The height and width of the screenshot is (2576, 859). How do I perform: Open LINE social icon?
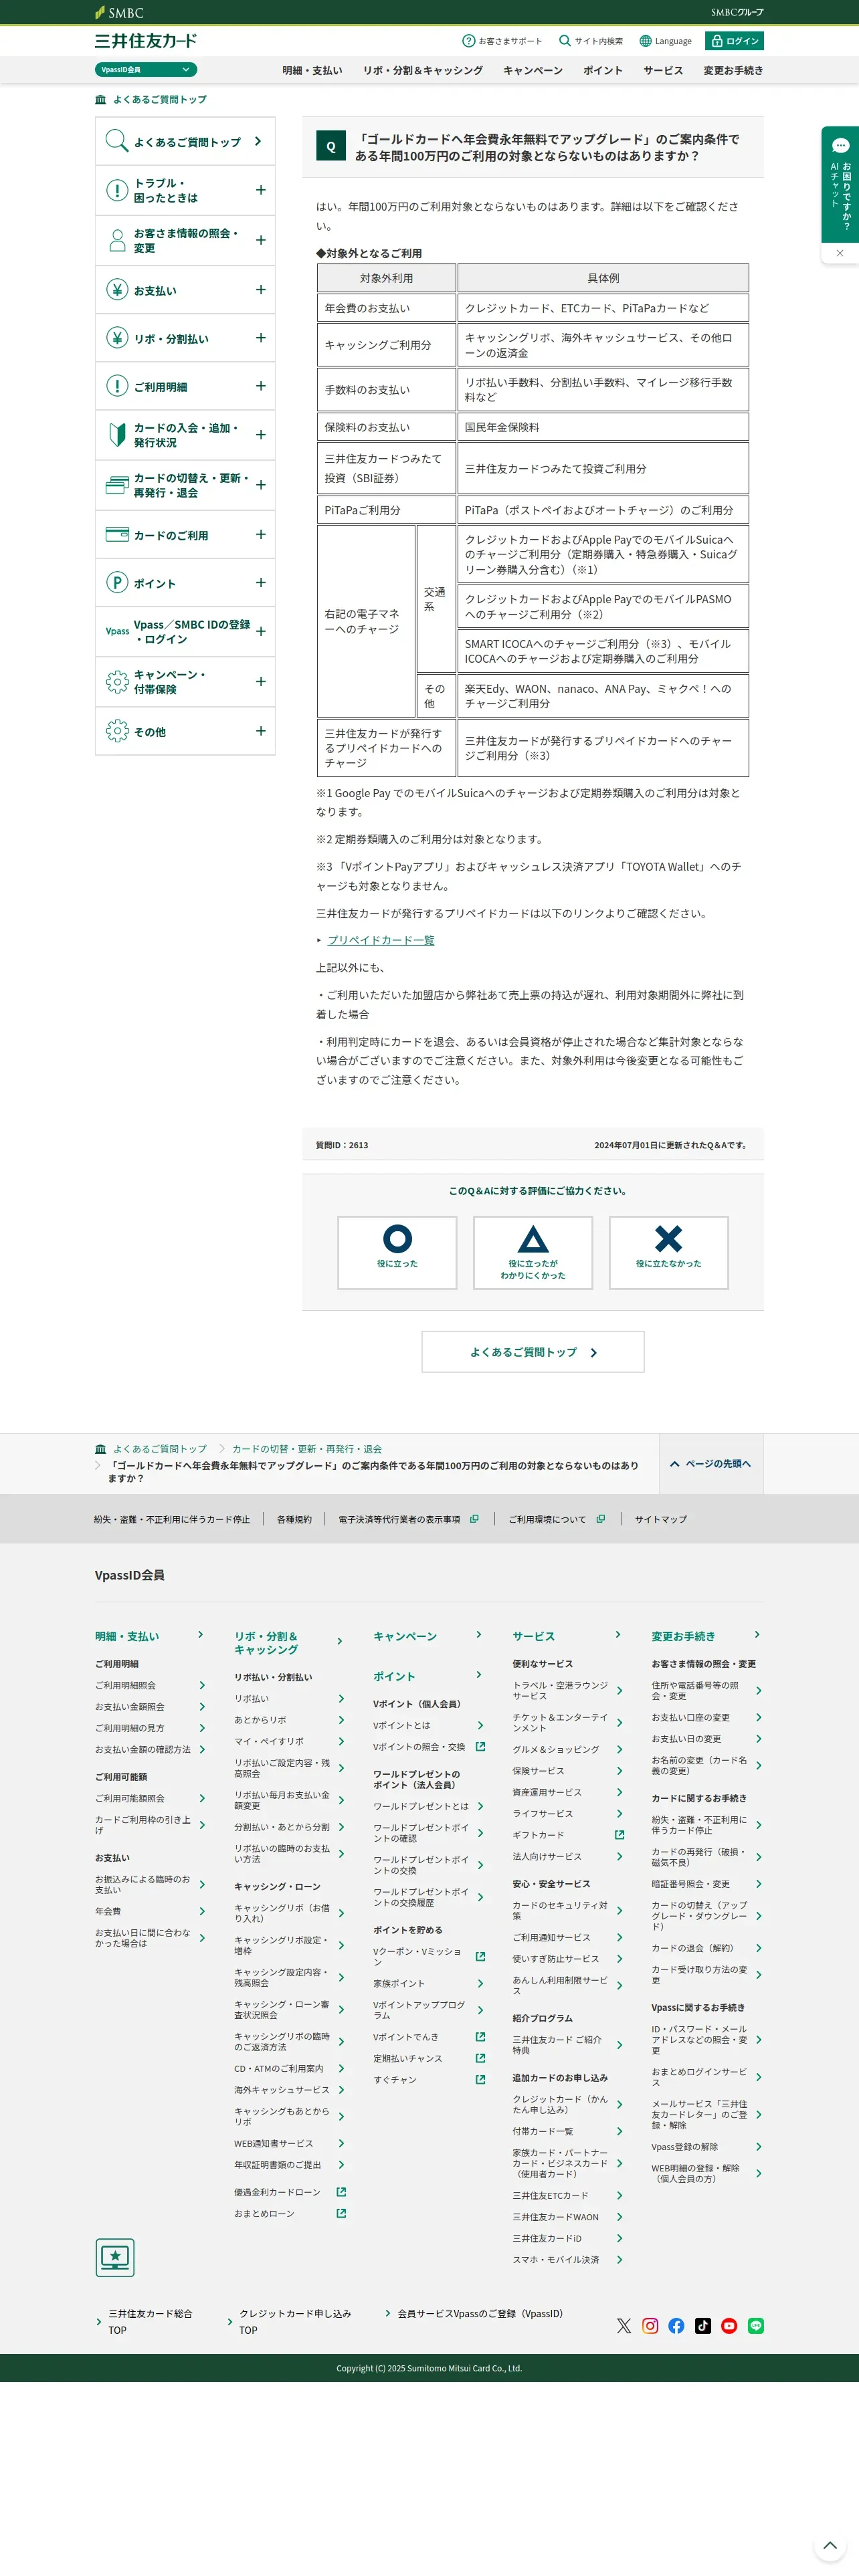click(x=756, y=2326)
